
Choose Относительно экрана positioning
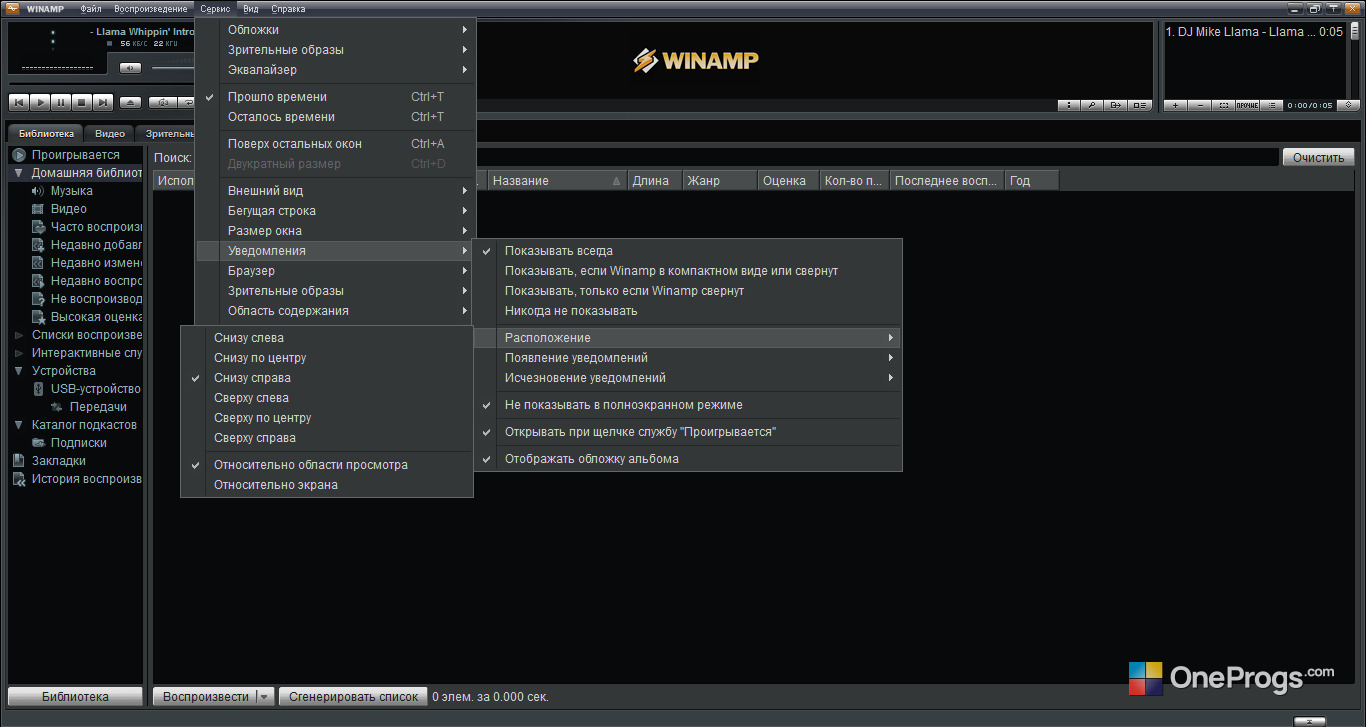coord(327,485)
